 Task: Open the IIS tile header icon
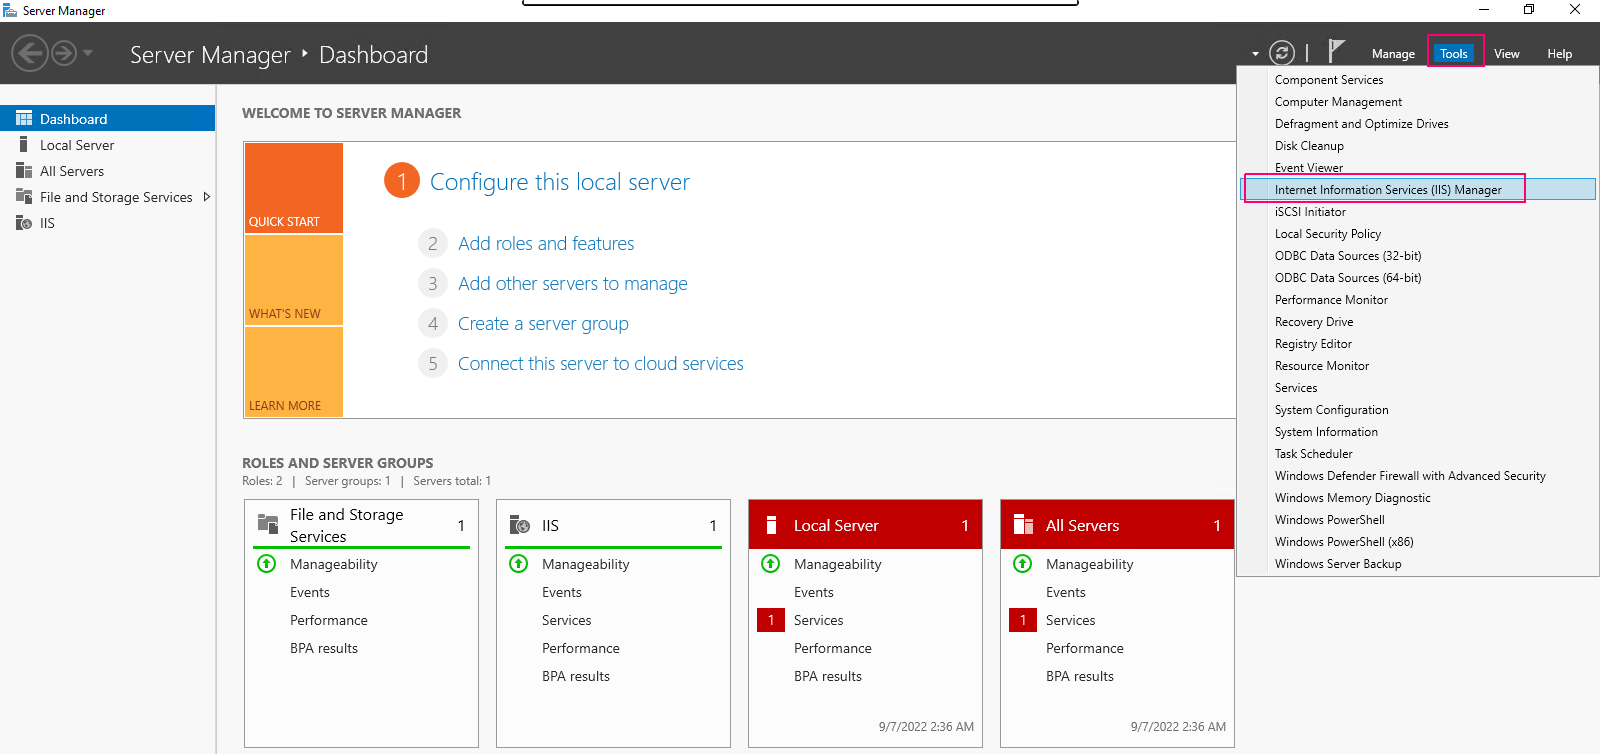coord(519,525)
